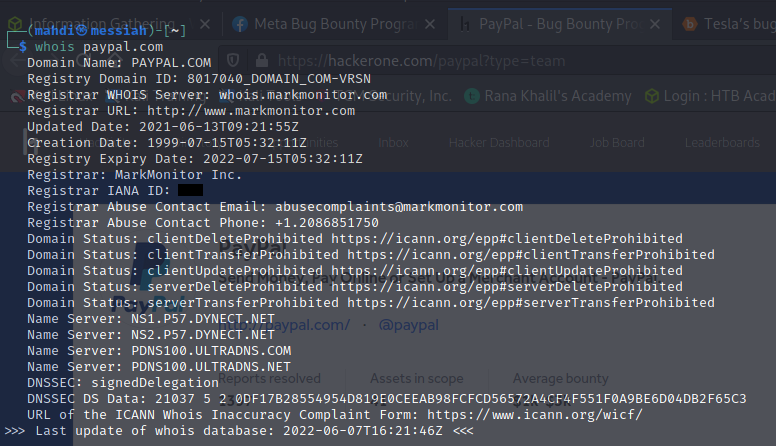The height and width of the screenshot is (446, 776).
Task: Switch to the Tesla's bug bounty tab
Action: 725,24
